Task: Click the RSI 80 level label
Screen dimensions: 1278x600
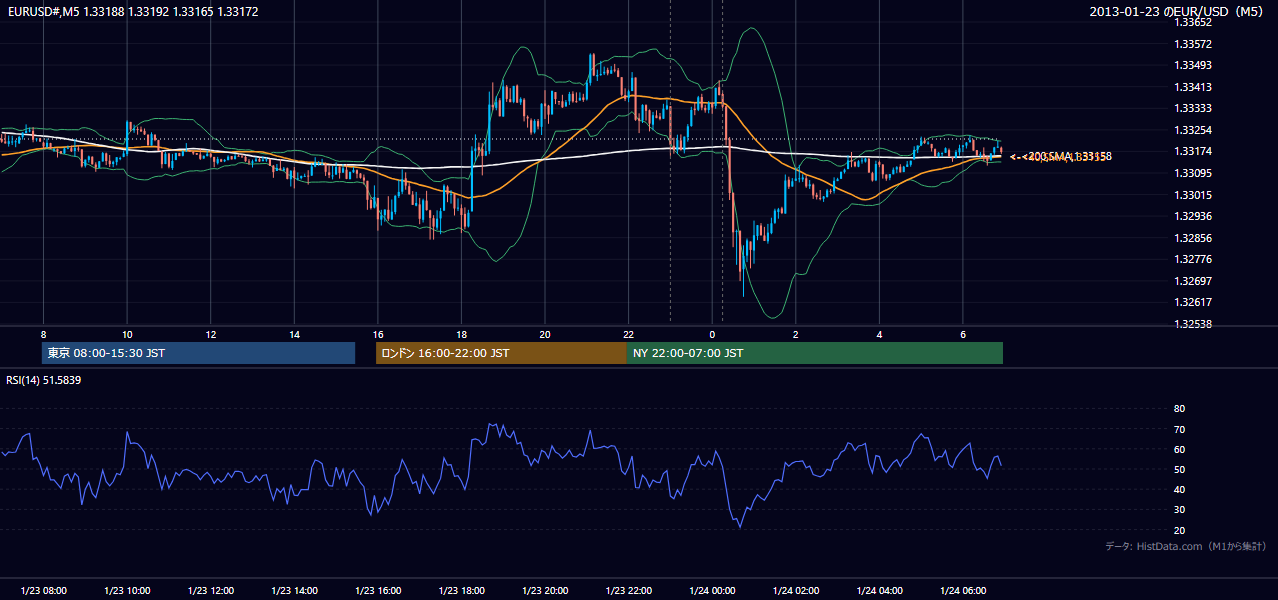Action: click(x=1179, y=409)
